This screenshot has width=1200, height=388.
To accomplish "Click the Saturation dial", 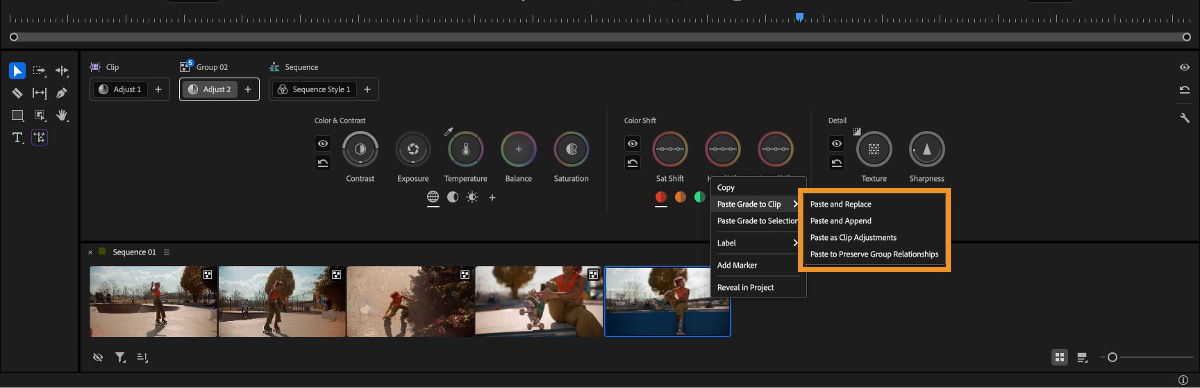I will point(572,150).
